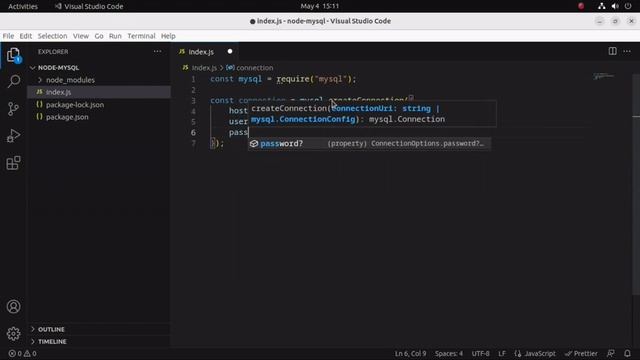
Task: Click line number 1 in gutter
Action: point(193,79)
